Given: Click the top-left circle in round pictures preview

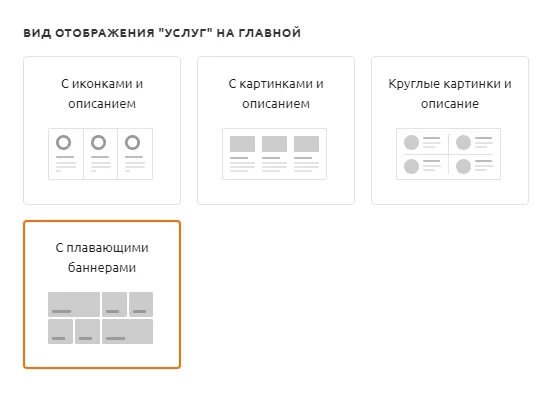Looking at the screenshot, I should [411, 143].
